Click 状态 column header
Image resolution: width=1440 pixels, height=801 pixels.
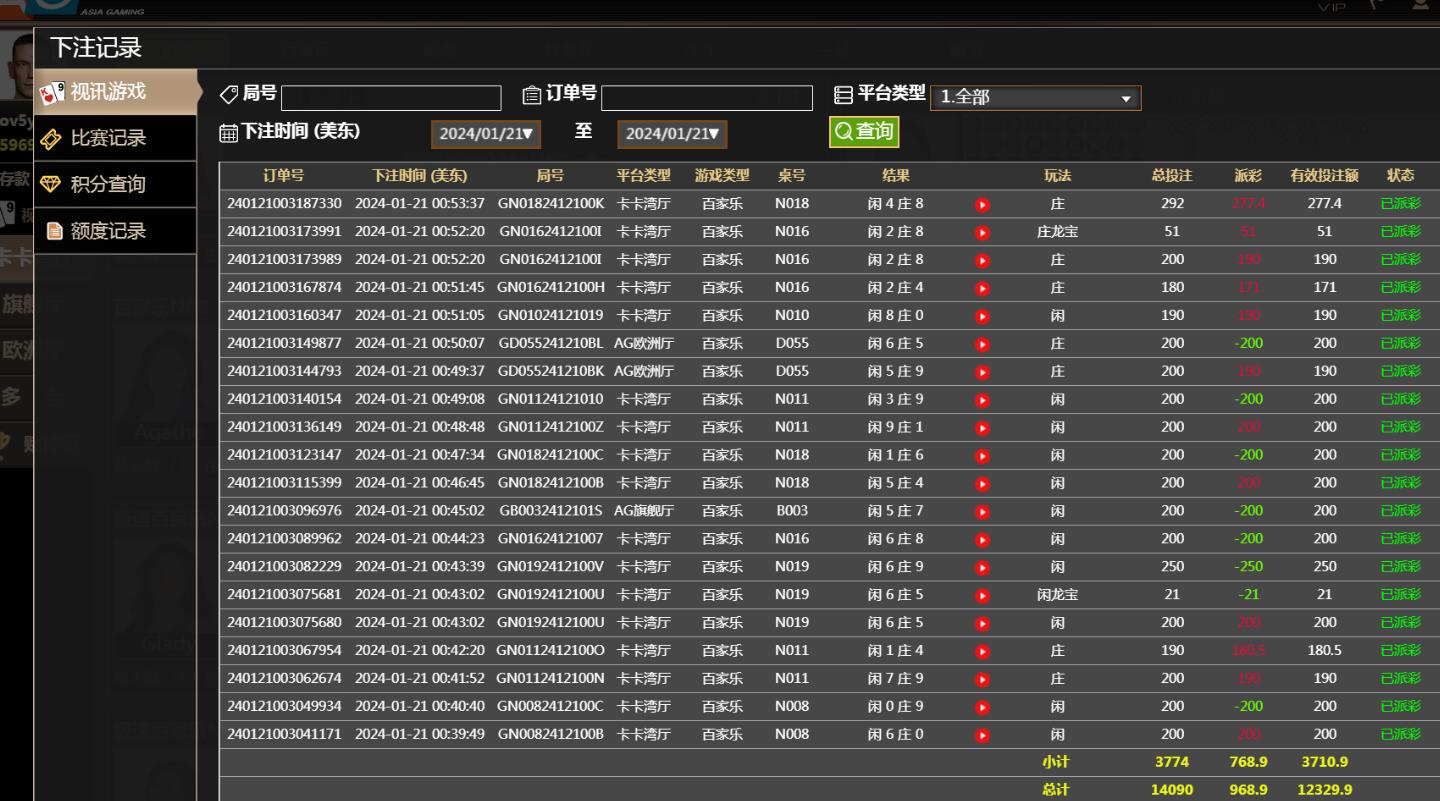click(x=1400, y=175)
